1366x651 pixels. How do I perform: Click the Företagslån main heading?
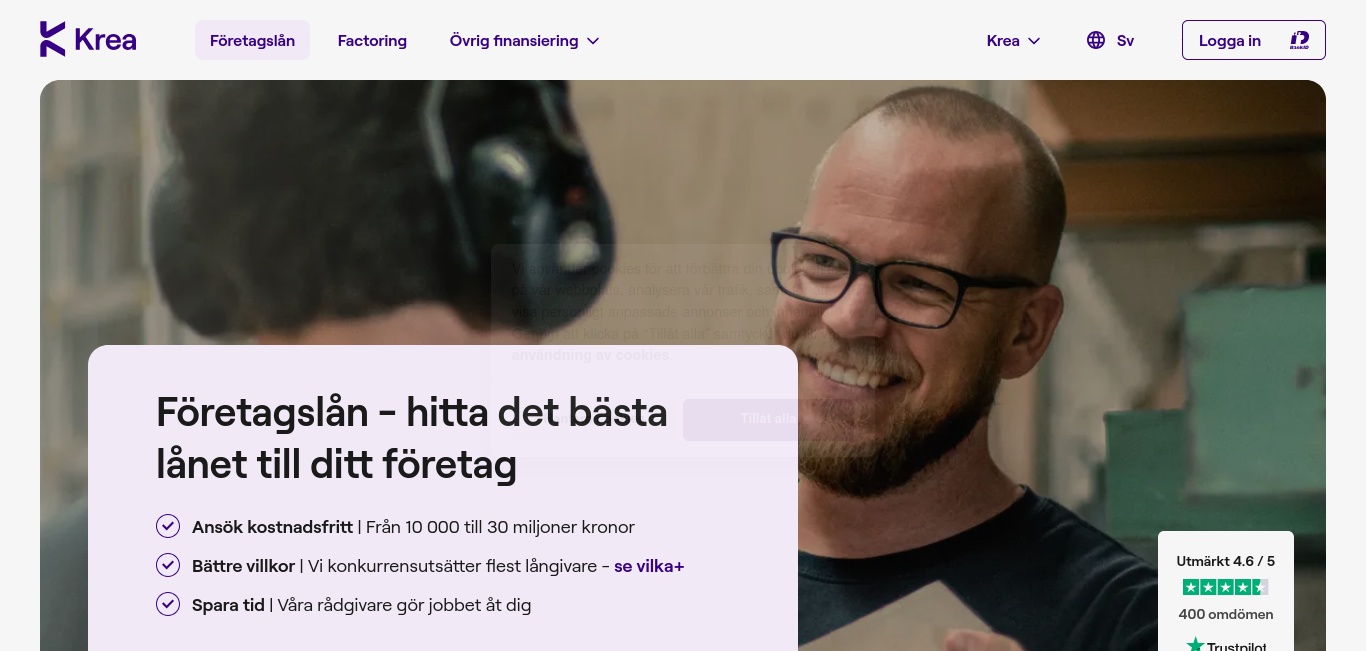click(412, 439)
